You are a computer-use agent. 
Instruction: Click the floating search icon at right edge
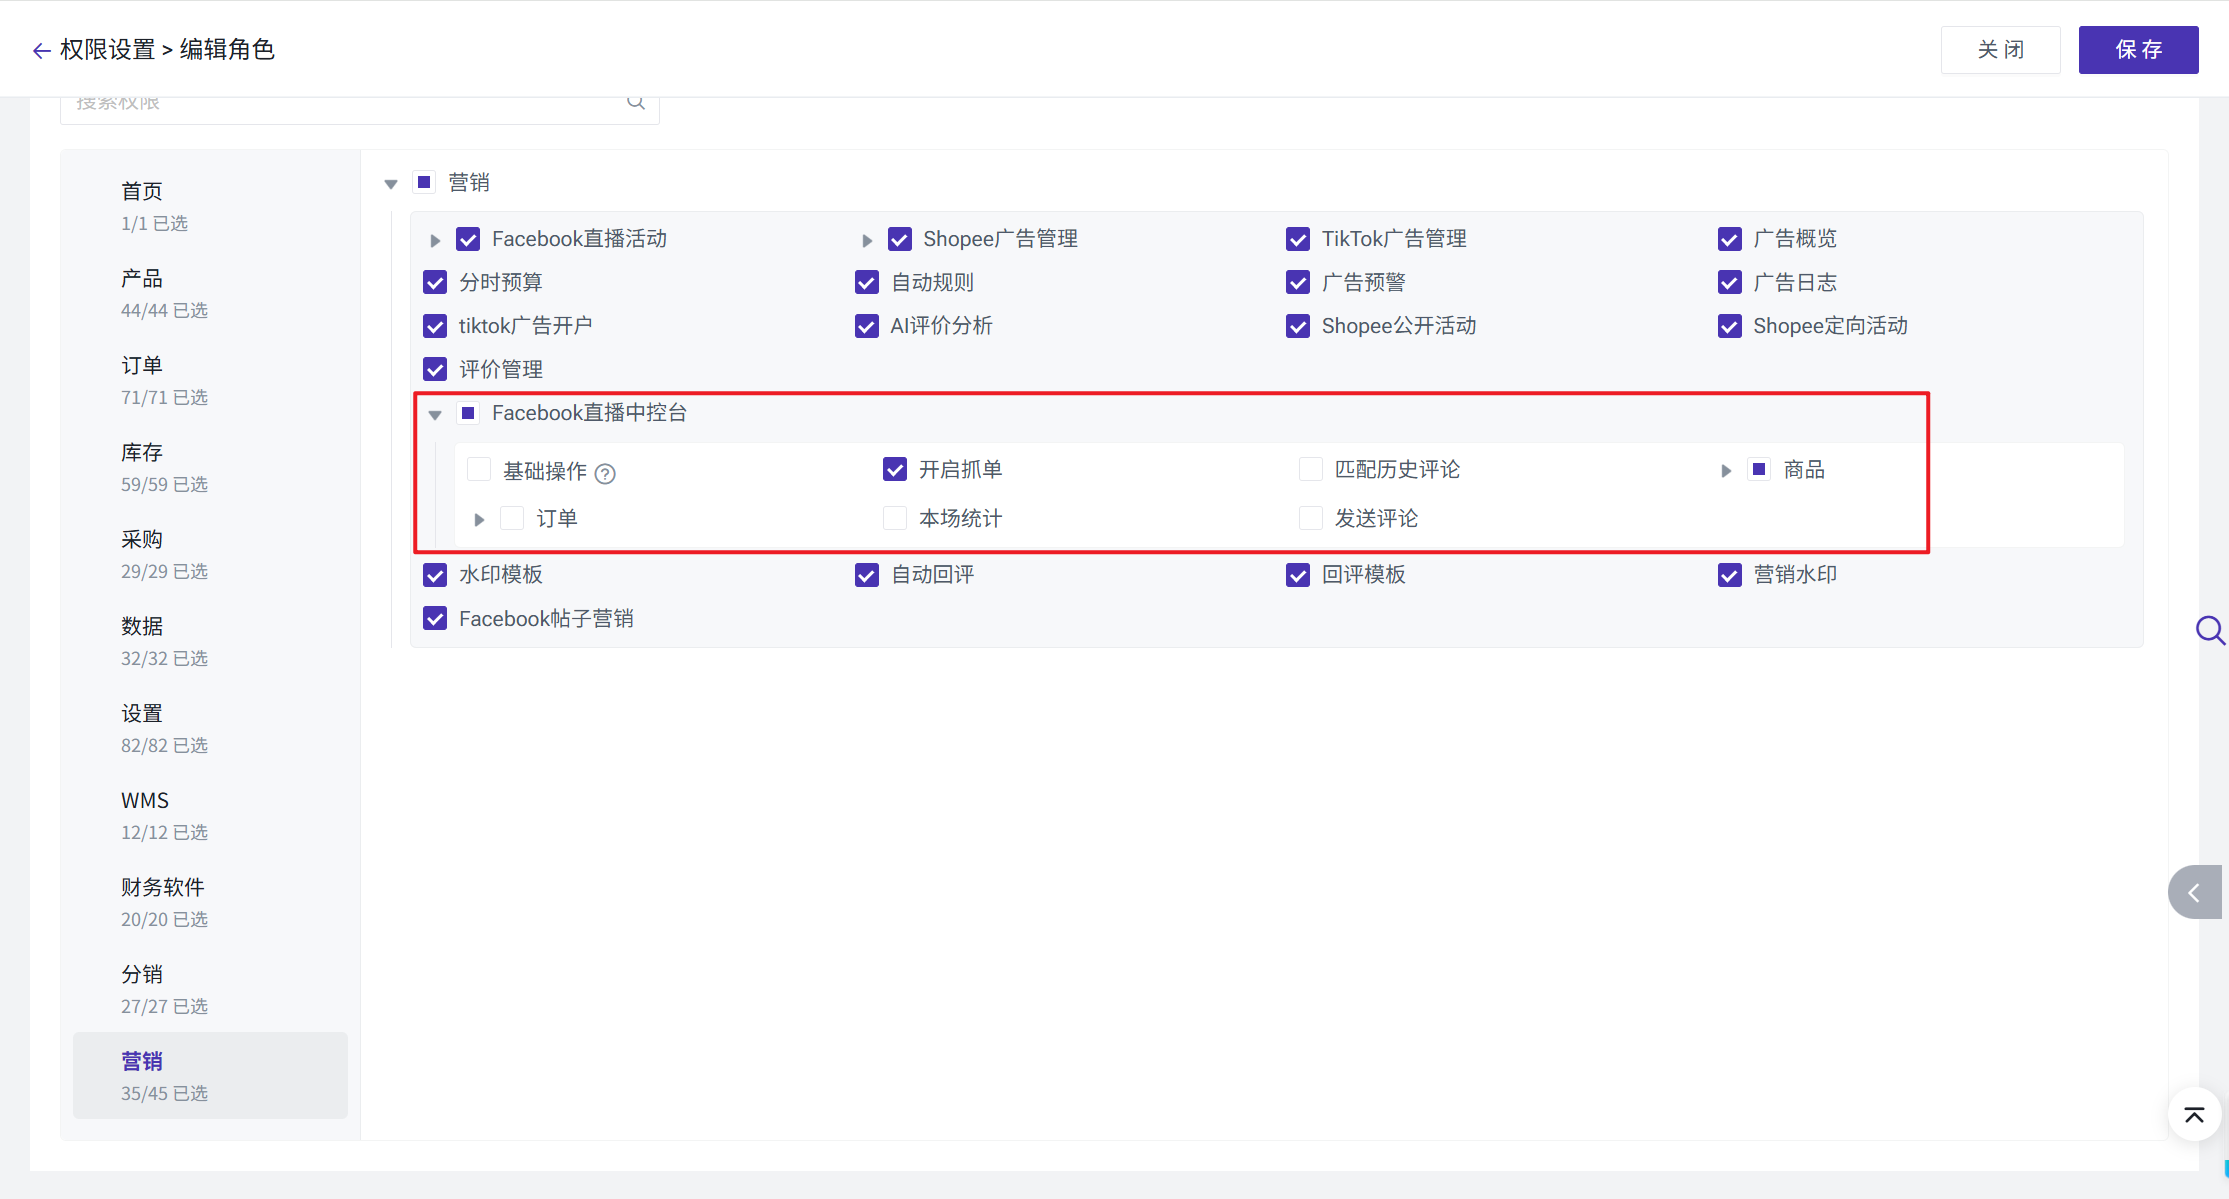[2209, 630]
